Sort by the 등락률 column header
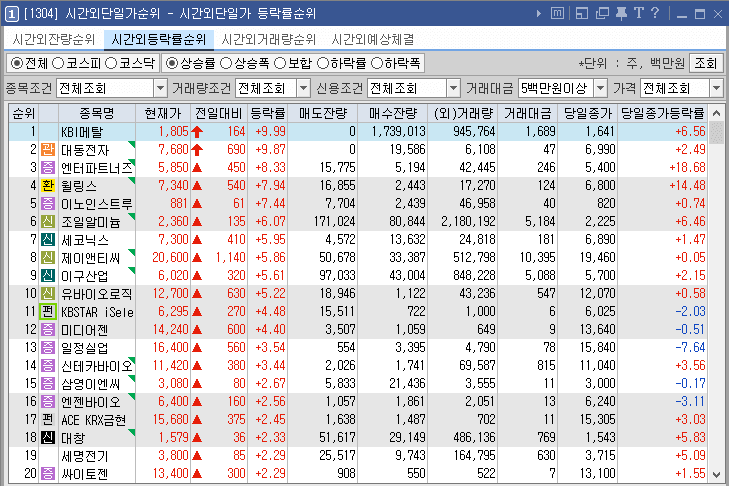The height and width of the screenshot is (486, 729). (x=267, y=113)
